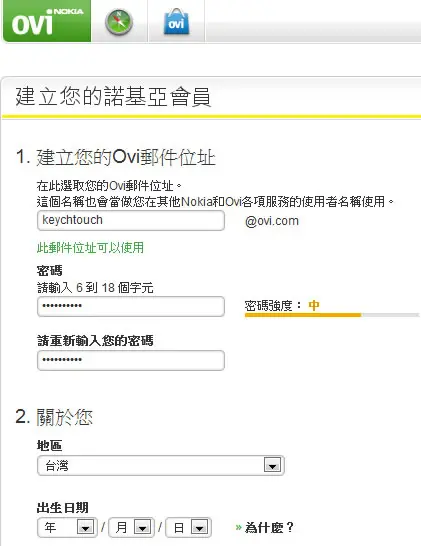The width and height of the screenshot is (421, 546).
Task: Click the 1. 建立您的Ovi郵件位址 section heading
Action: tap(116, 157)
